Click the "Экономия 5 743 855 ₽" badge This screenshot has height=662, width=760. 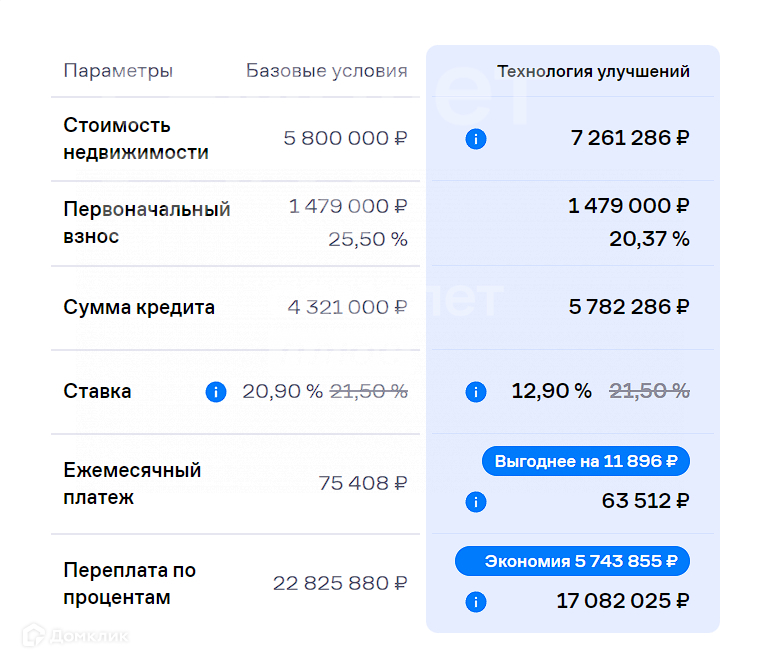pyautogui.click(x=572, y=561)
